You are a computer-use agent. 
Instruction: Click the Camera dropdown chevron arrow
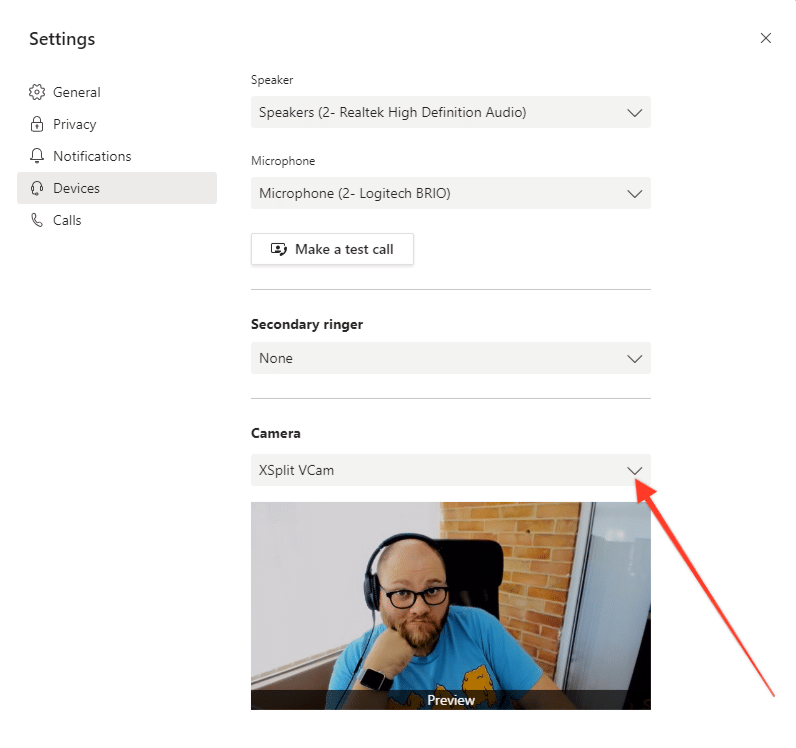coord(635,470)
